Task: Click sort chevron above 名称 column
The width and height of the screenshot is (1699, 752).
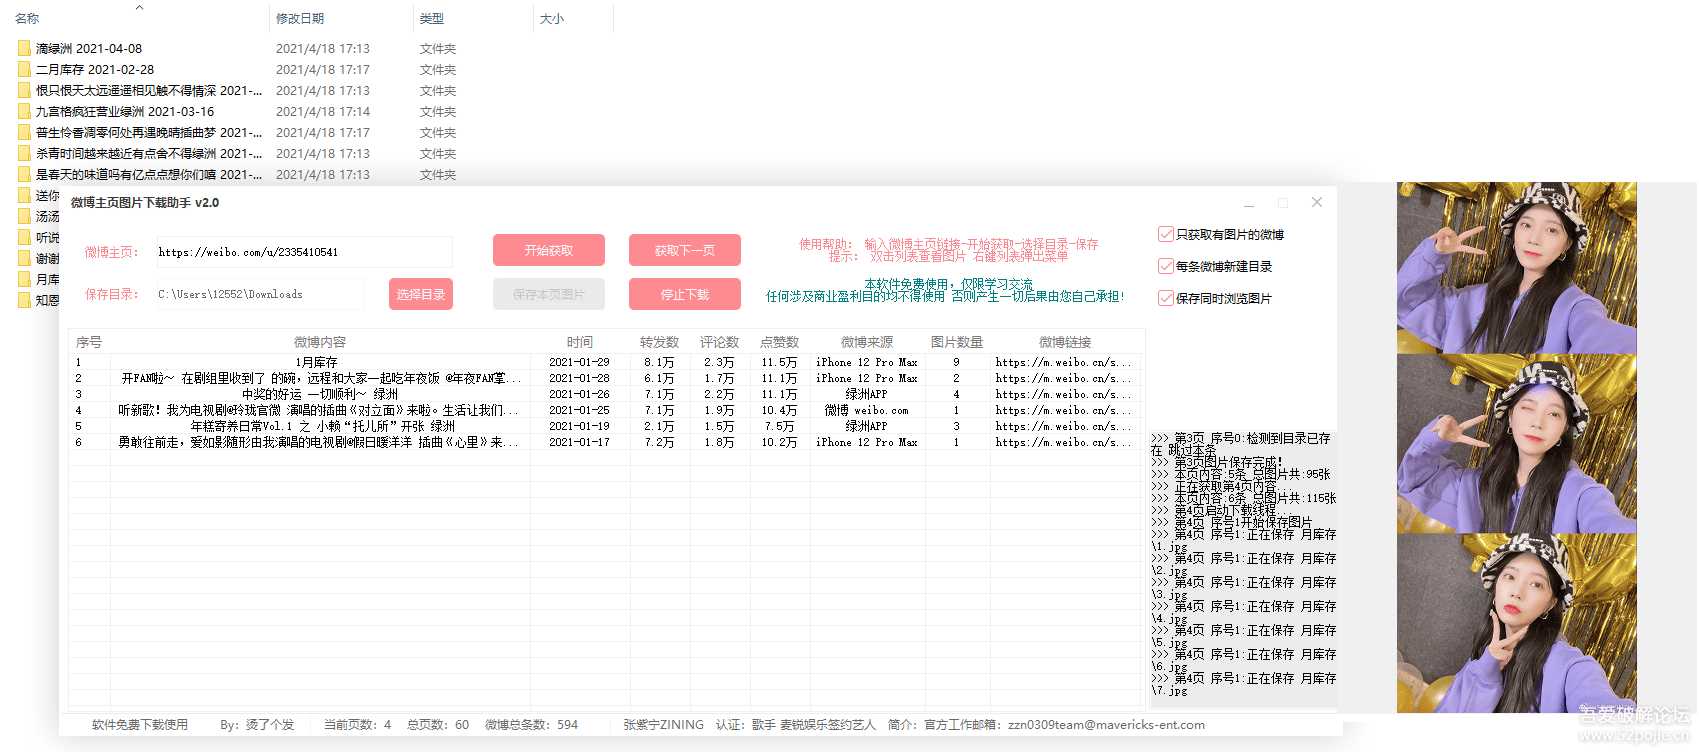Action: (139, 7)
